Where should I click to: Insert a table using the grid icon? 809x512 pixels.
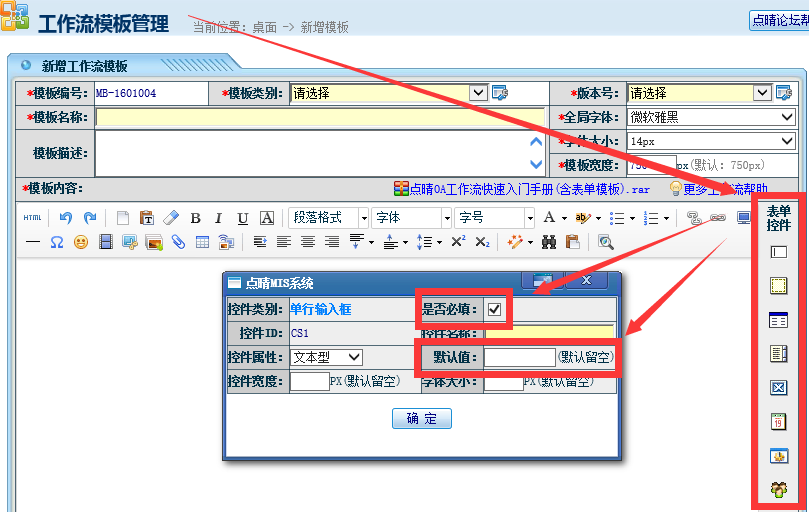tap(202, 242)
